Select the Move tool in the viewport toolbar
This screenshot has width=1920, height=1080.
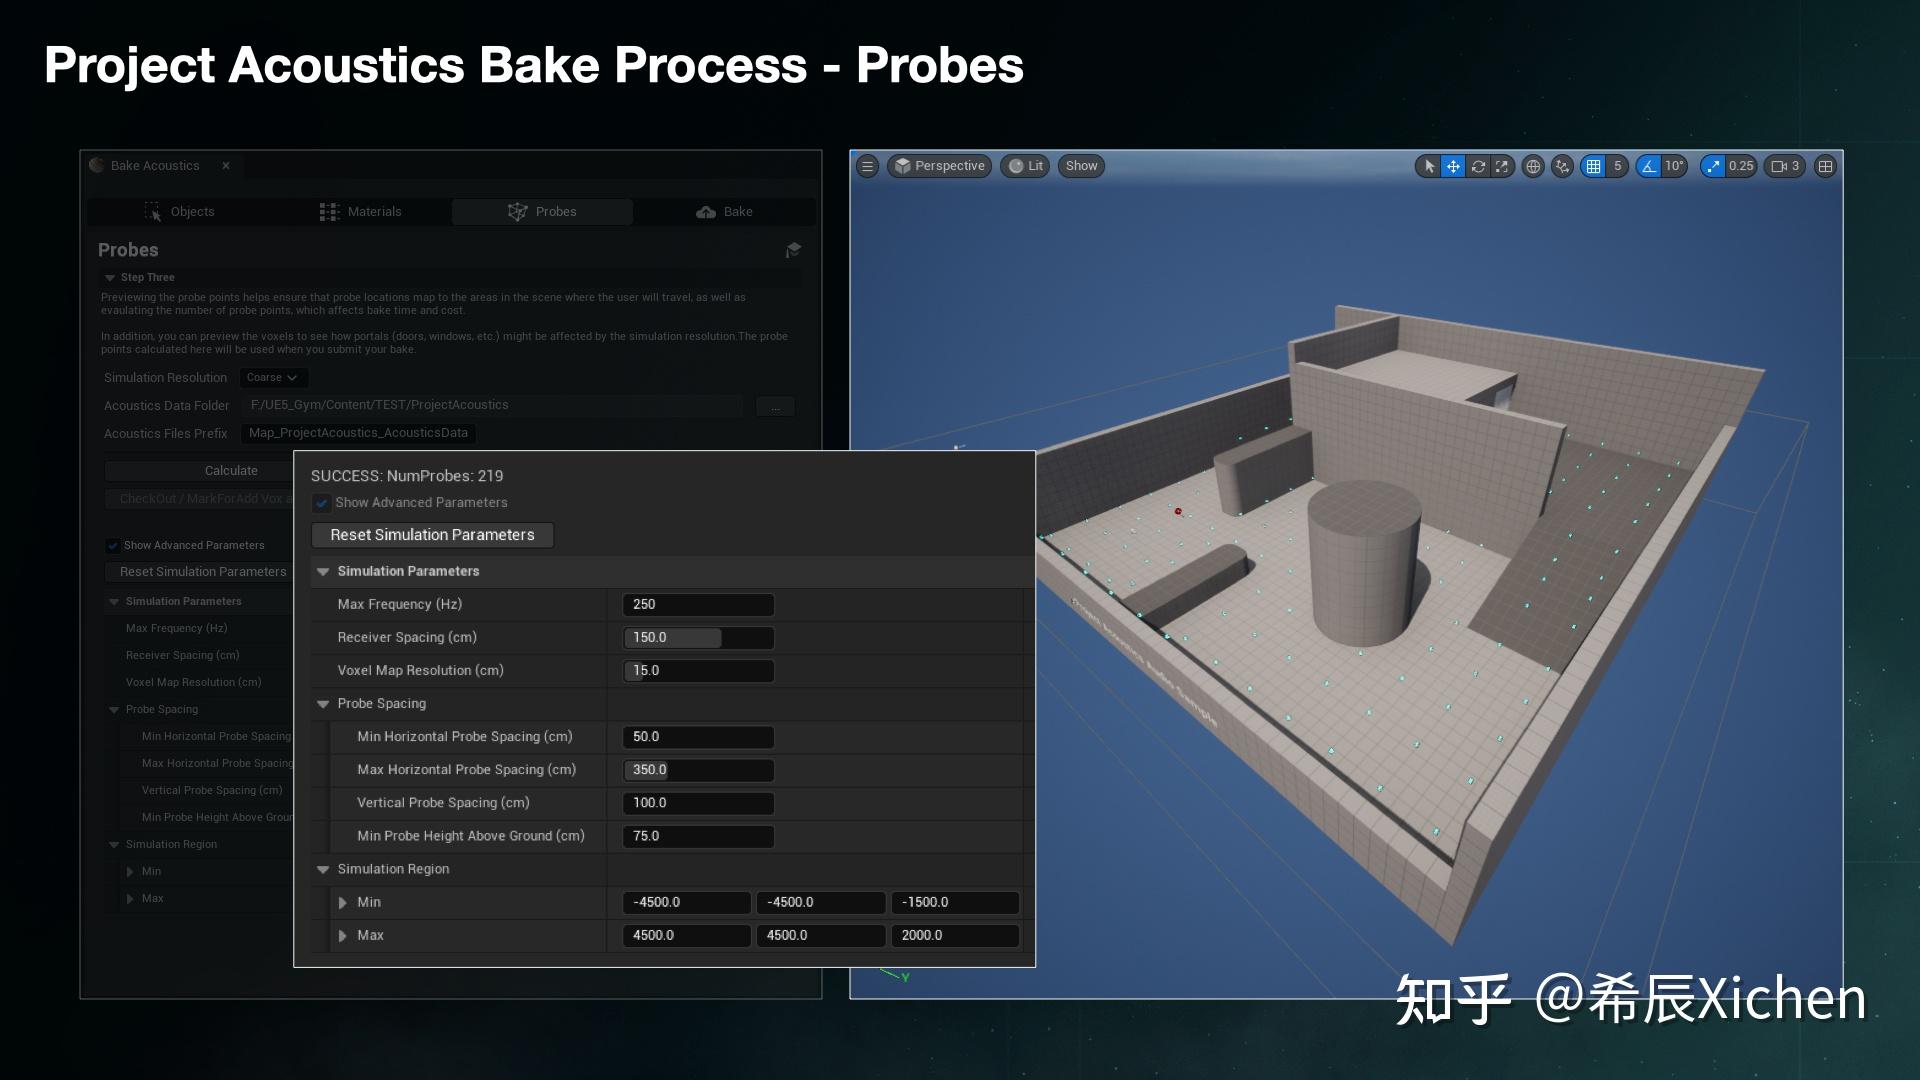(x=1453, y=166)
